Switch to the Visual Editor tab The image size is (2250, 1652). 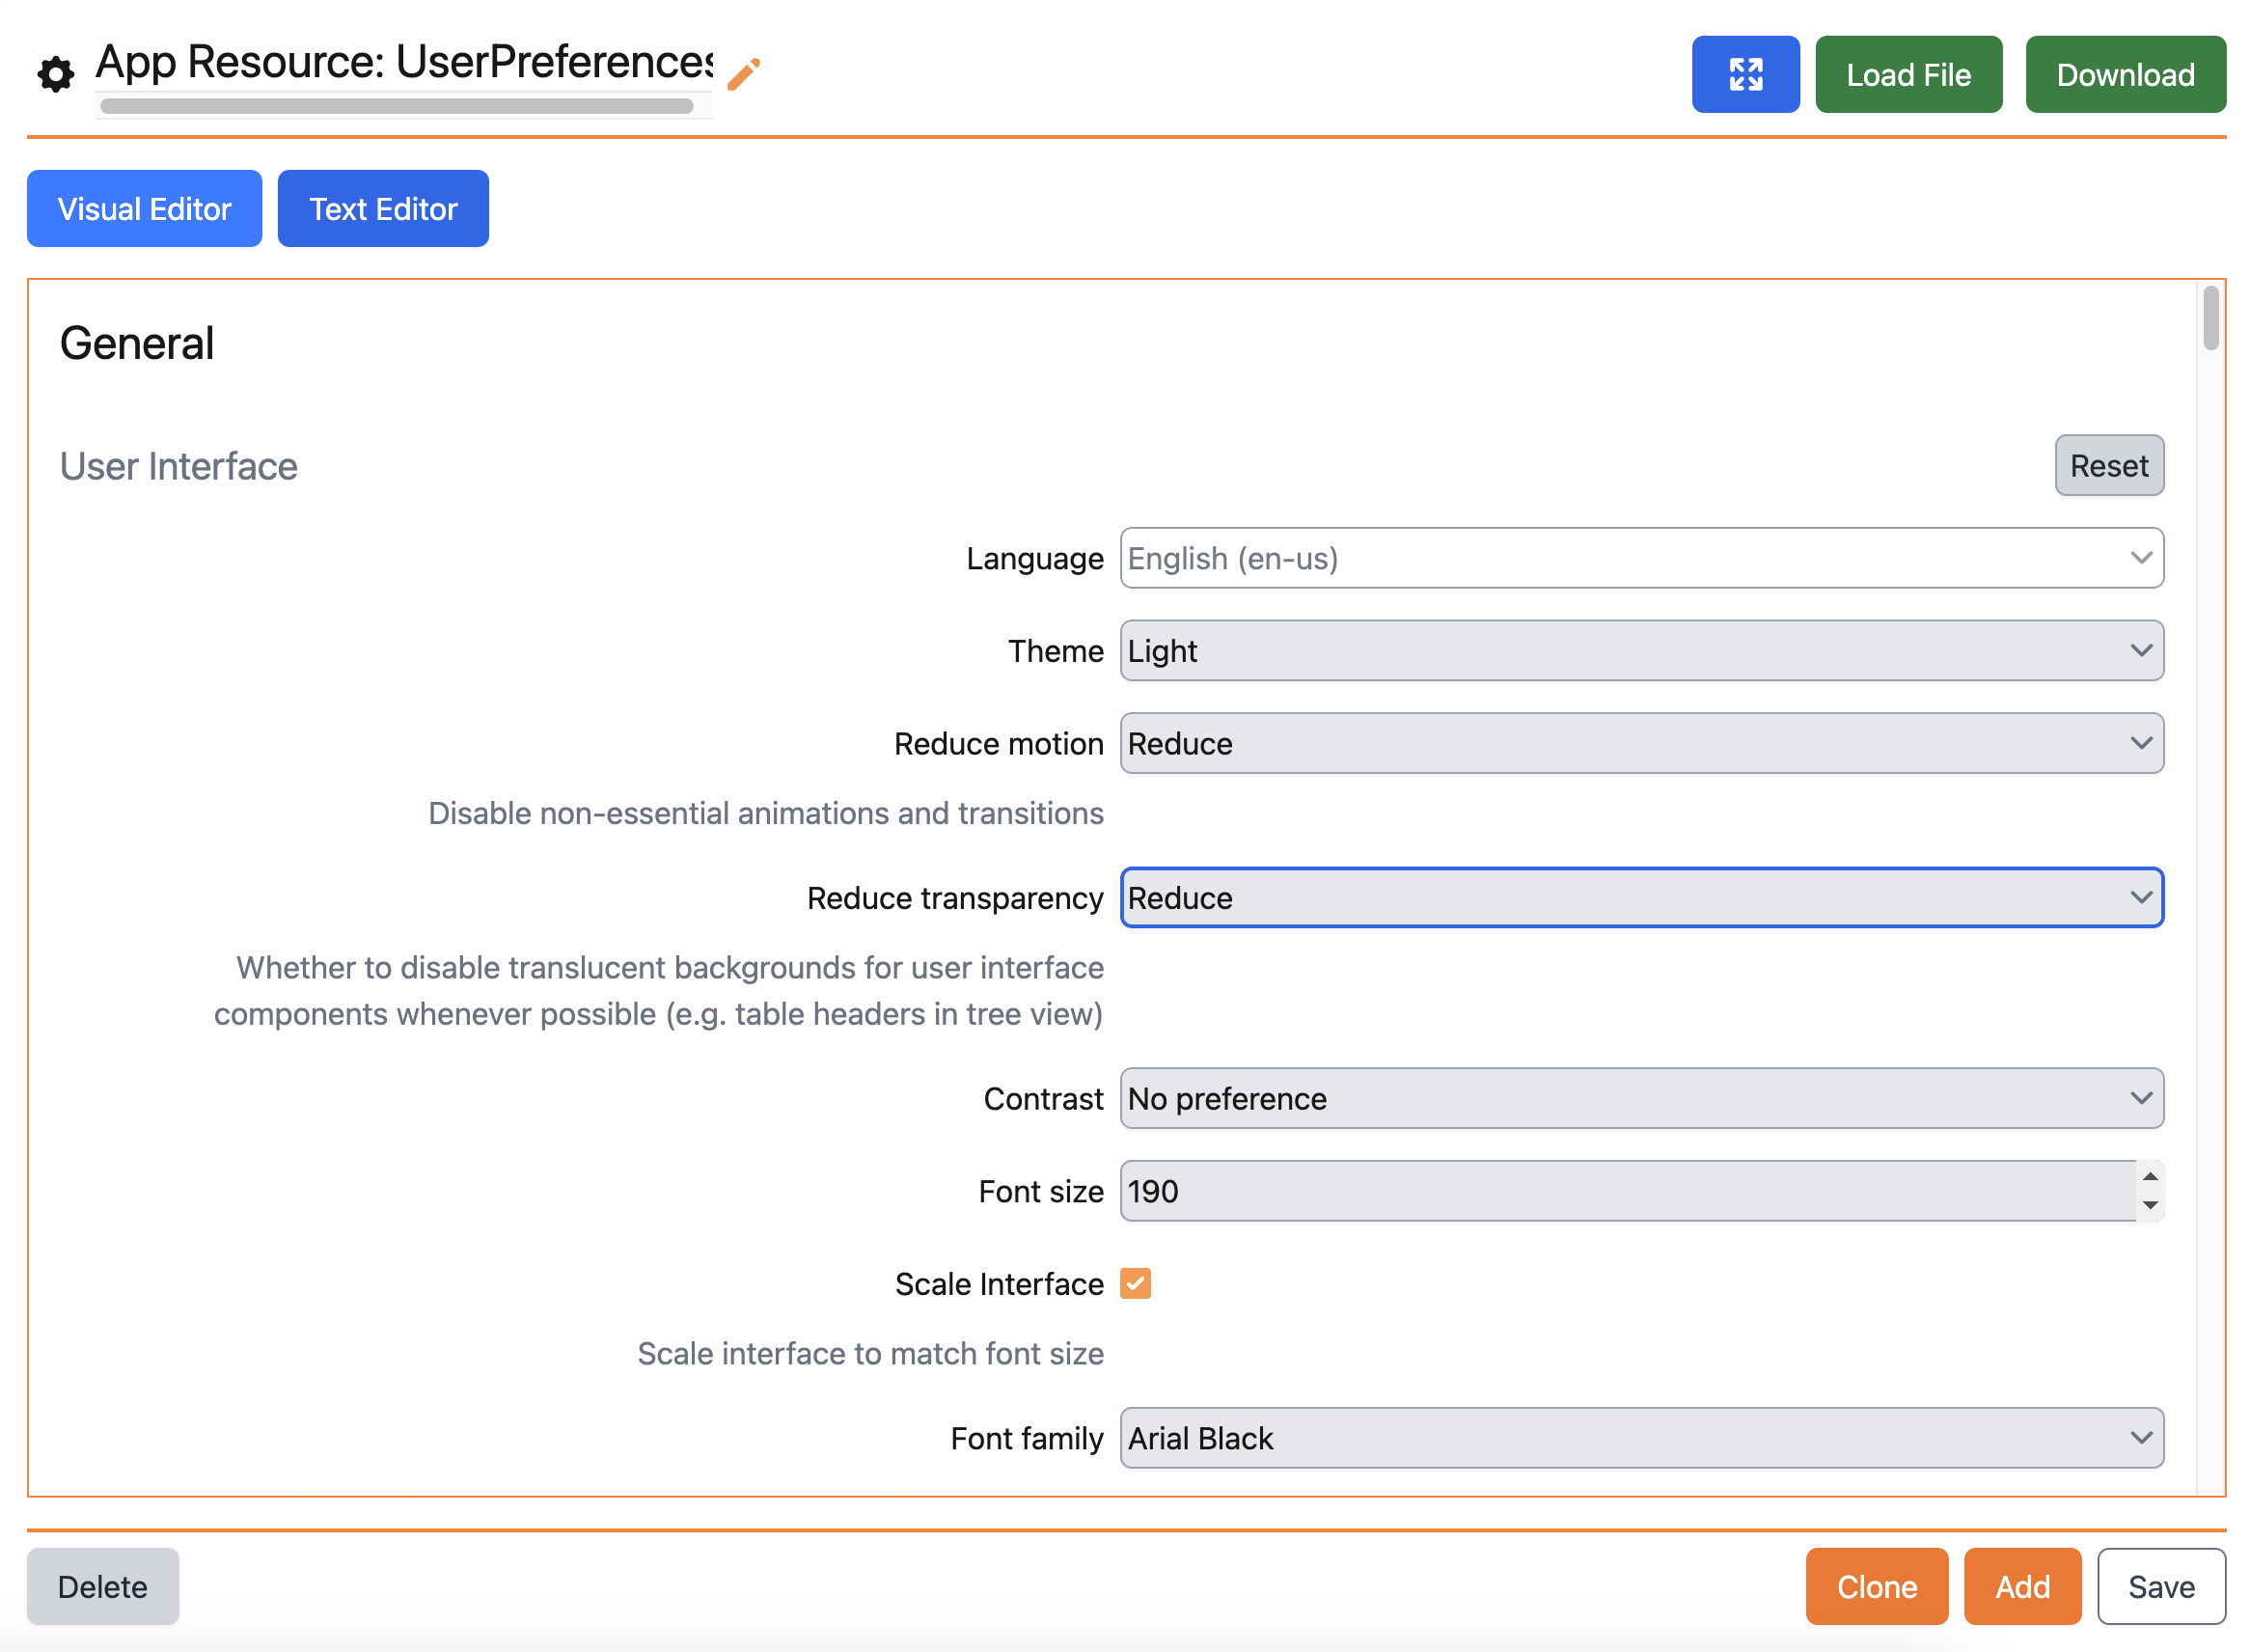144,208
